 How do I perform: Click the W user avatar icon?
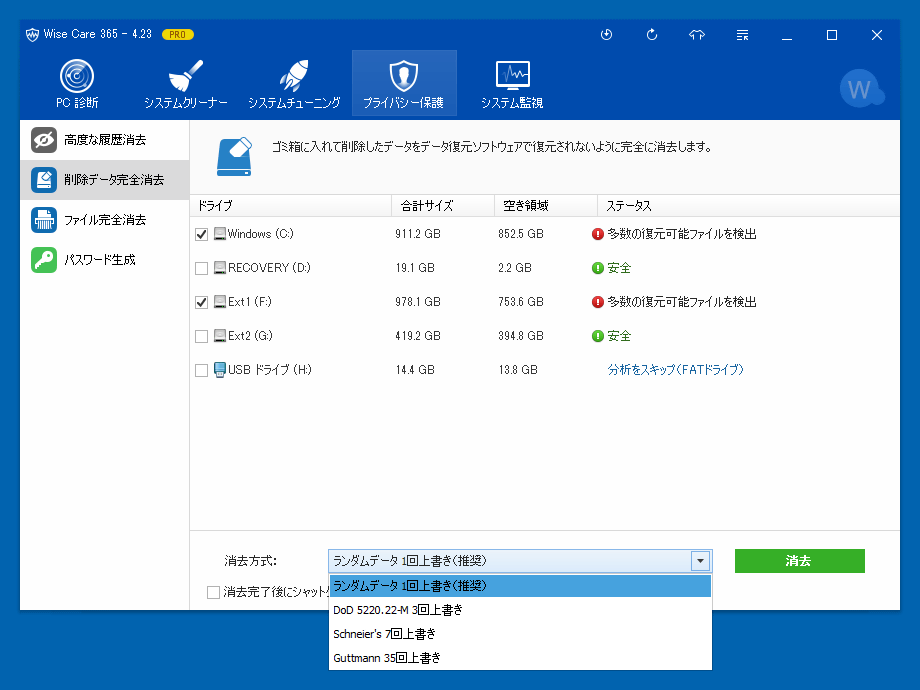(861, 89)
